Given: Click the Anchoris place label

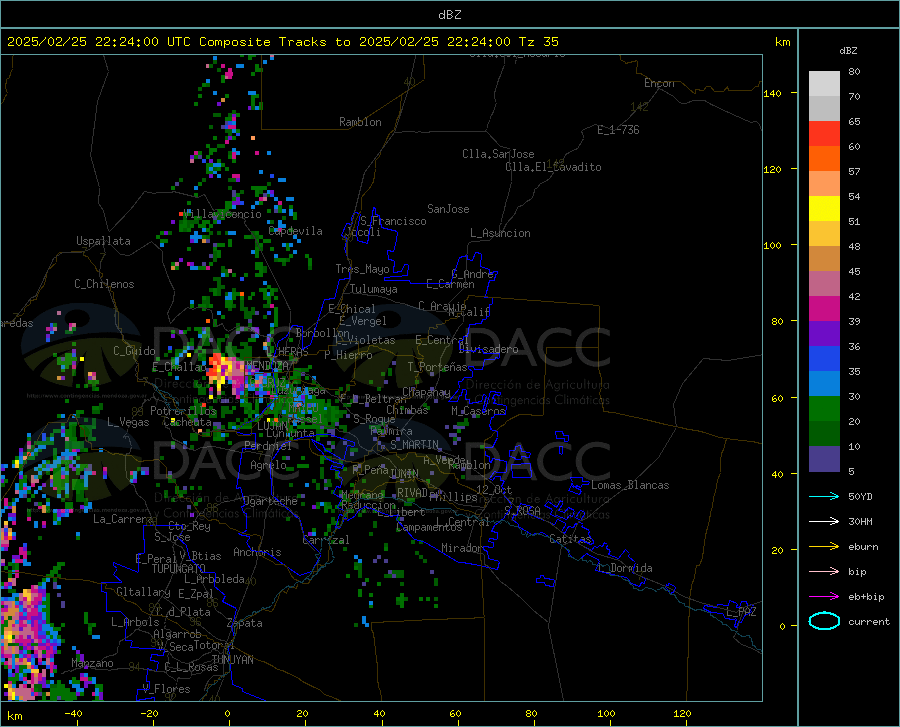Looking at the screenshot, I should pyautogui.click(x=257, y=553).
